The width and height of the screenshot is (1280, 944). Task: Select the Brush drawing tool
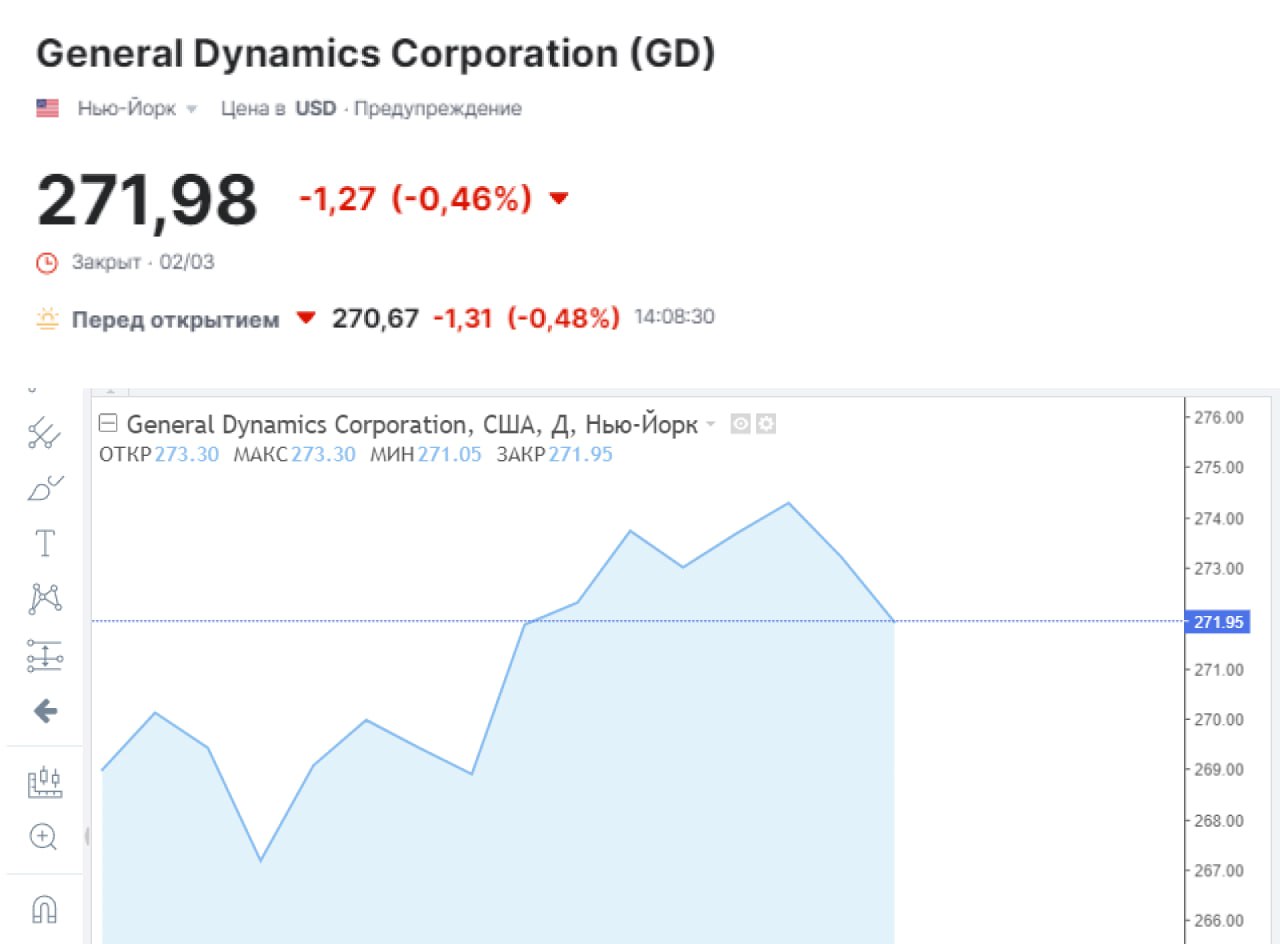tap(44, 489)
